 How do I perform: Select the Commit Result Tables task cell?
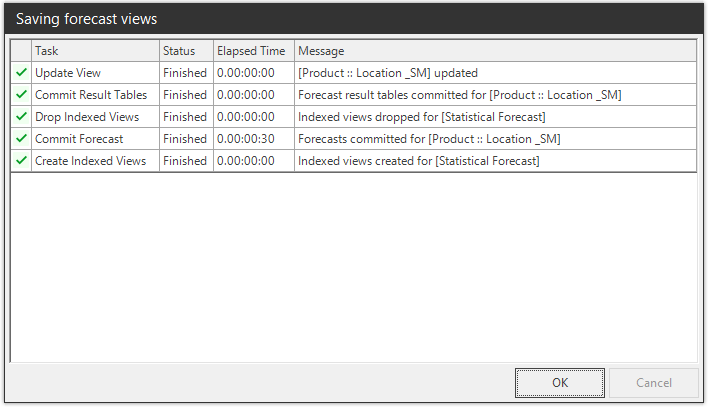point(95,95)
